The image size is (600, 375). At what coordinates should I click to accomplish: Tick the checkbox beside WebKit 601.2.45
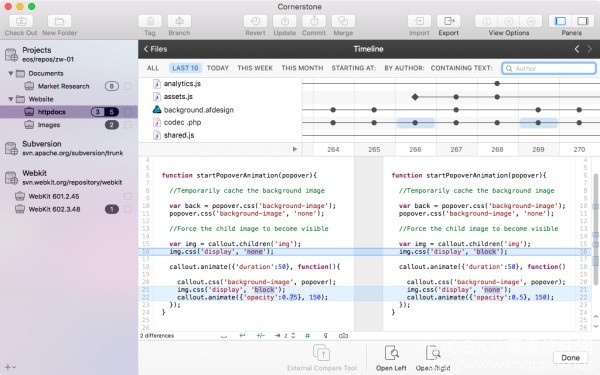[128, 196]
